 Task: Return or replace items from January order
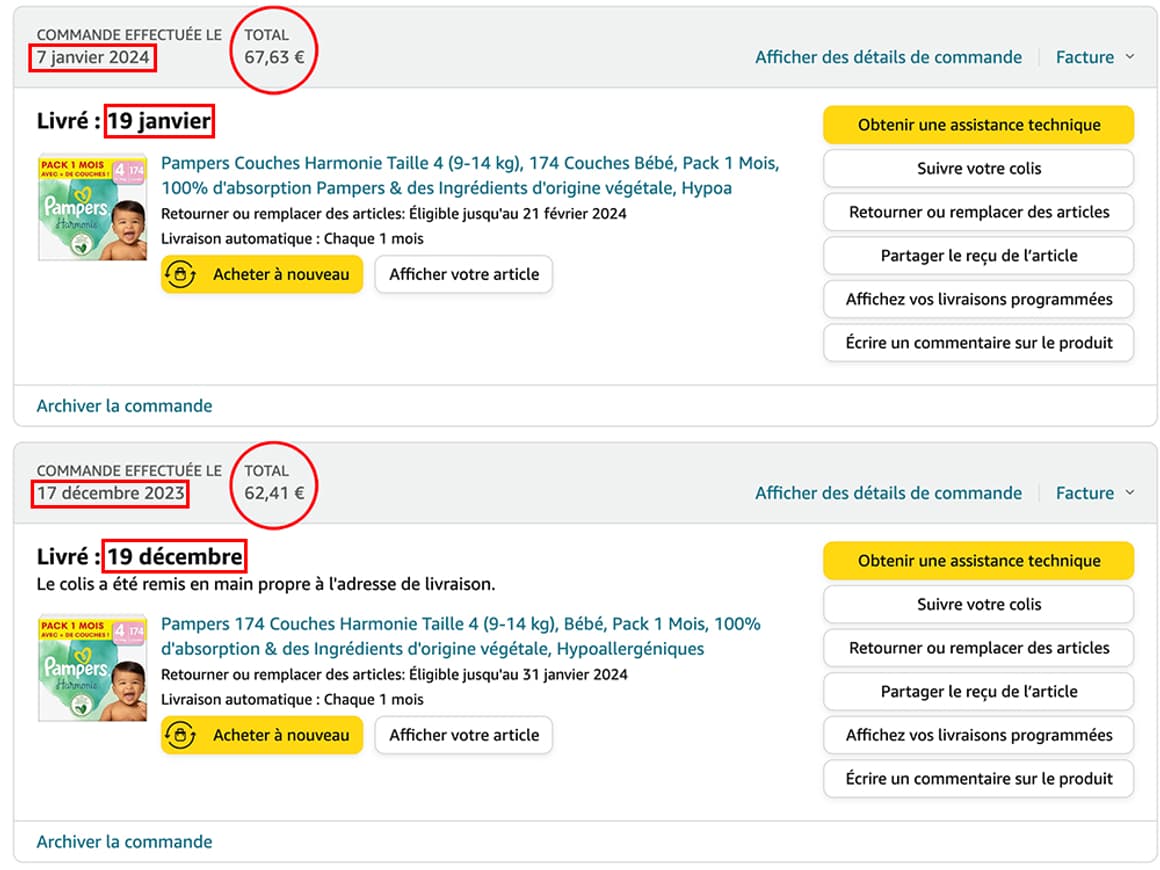click(978, 212)
